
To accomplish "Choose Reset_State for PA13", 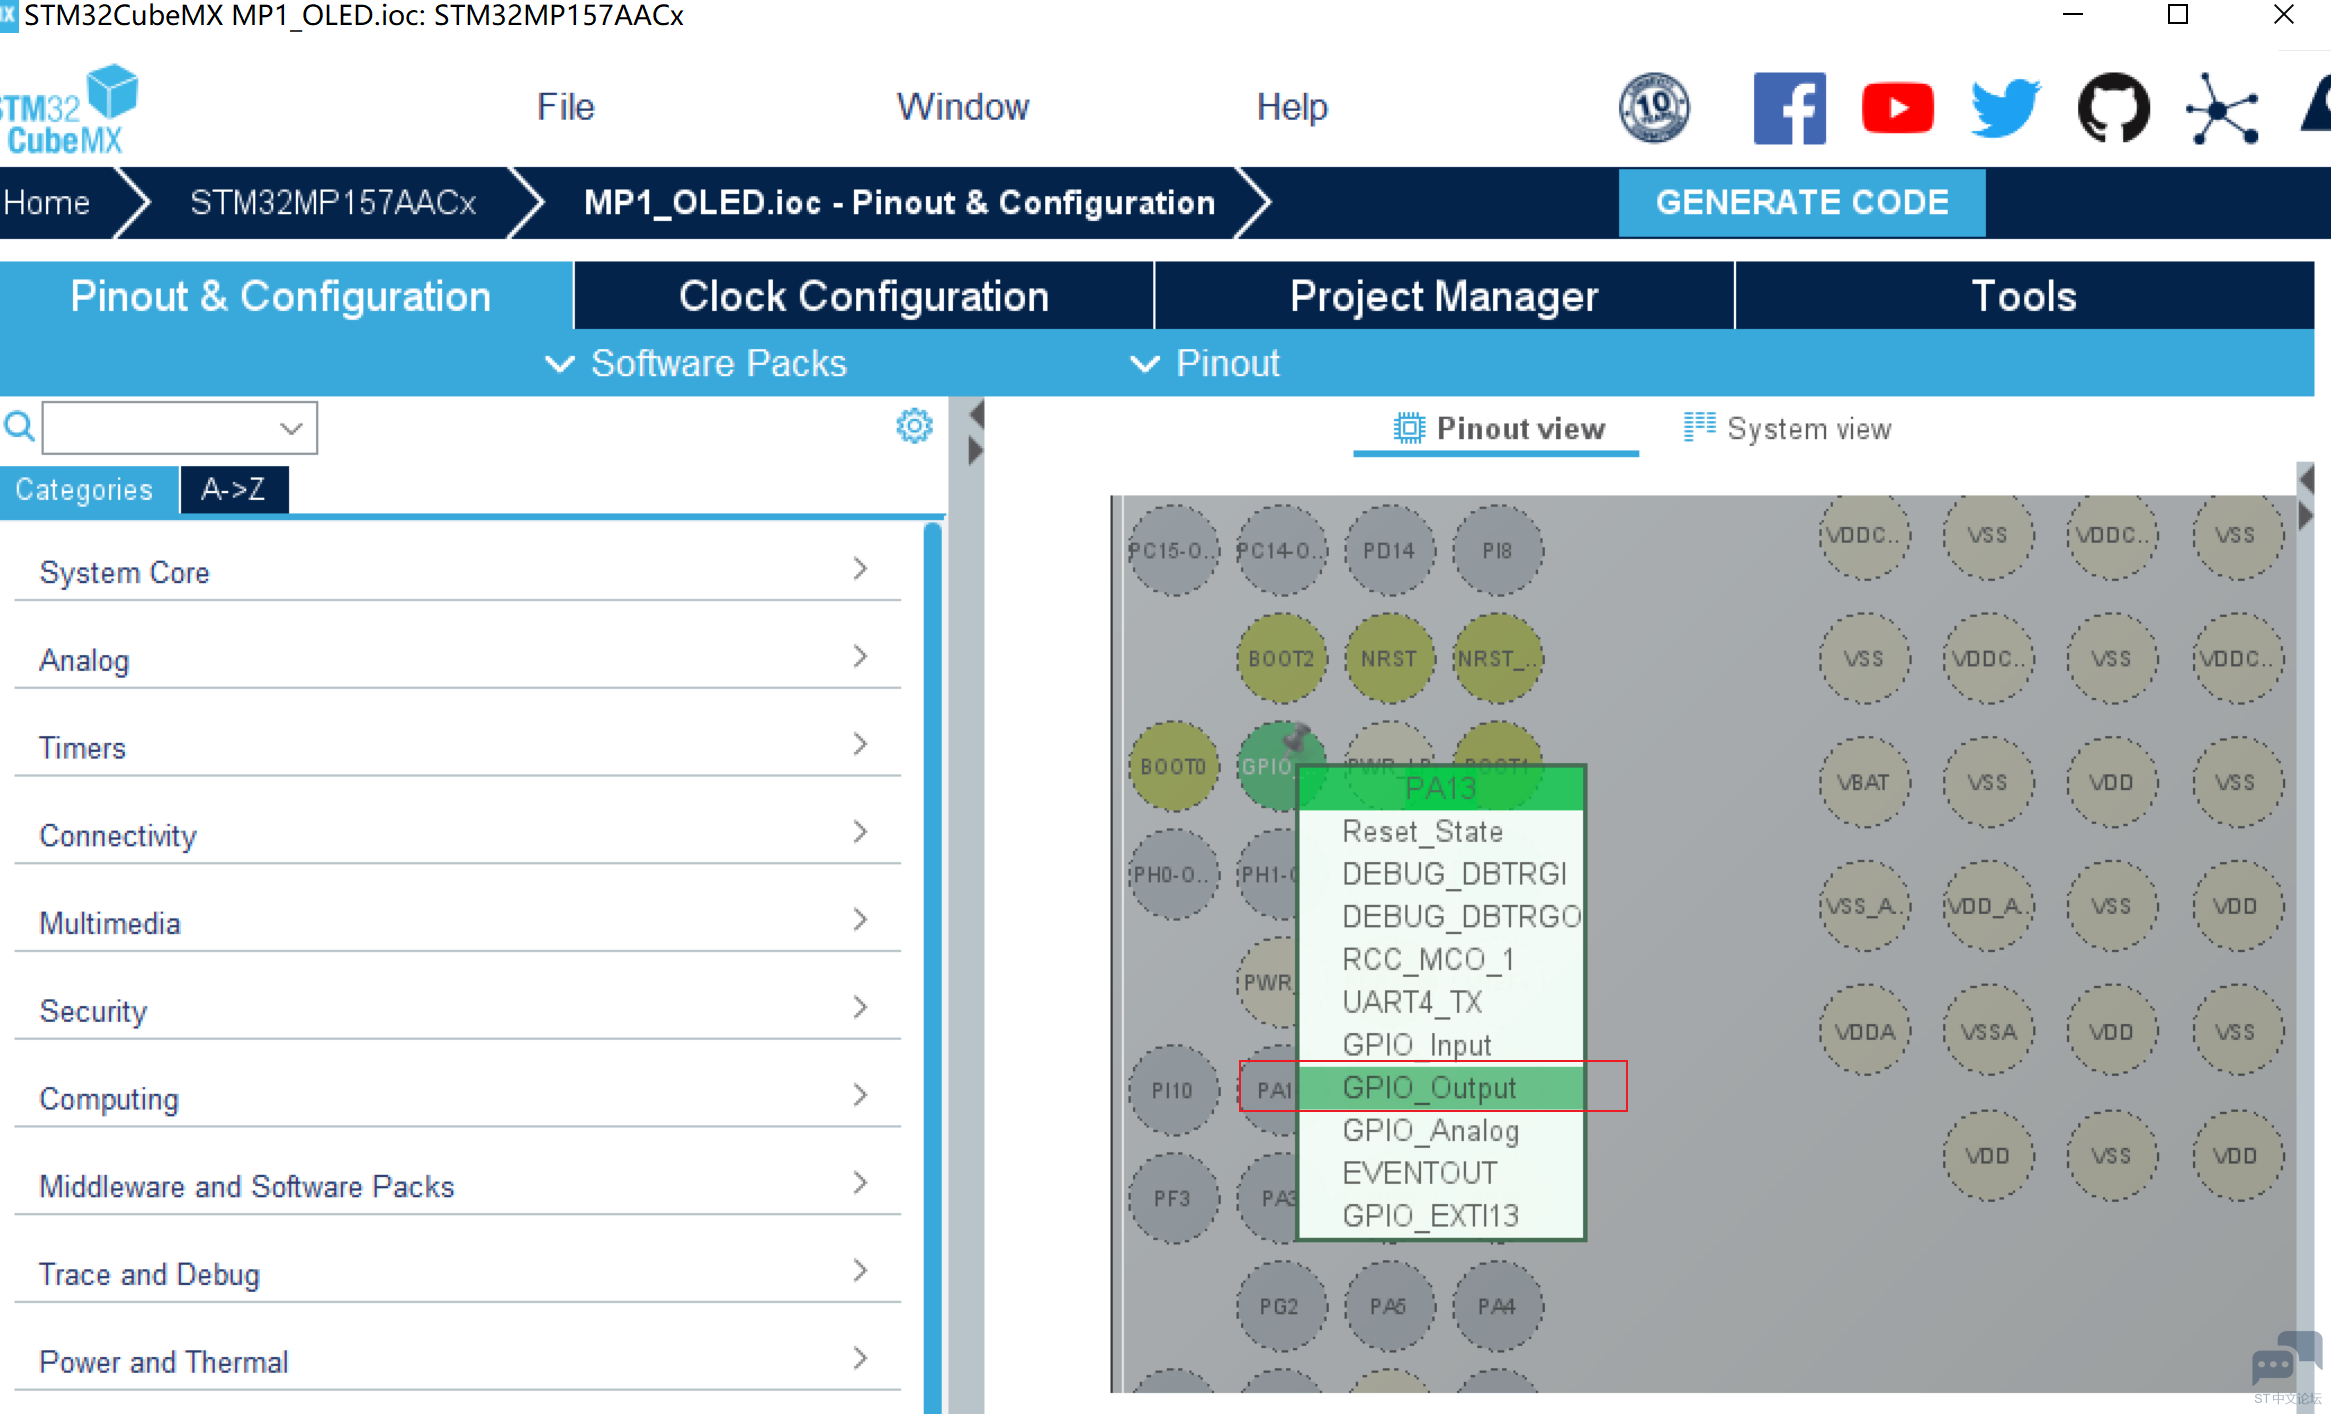I will pos(1441,831).
